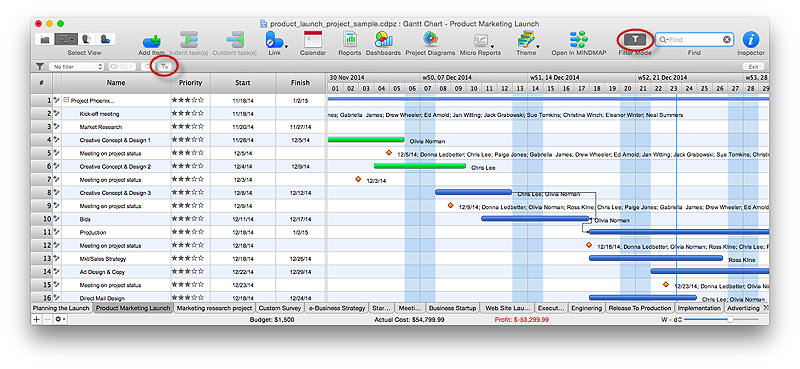Click Creative Concept & Design 1 green bar
Image resolution: width=800 pixels, height=369 pixels.
366,139
